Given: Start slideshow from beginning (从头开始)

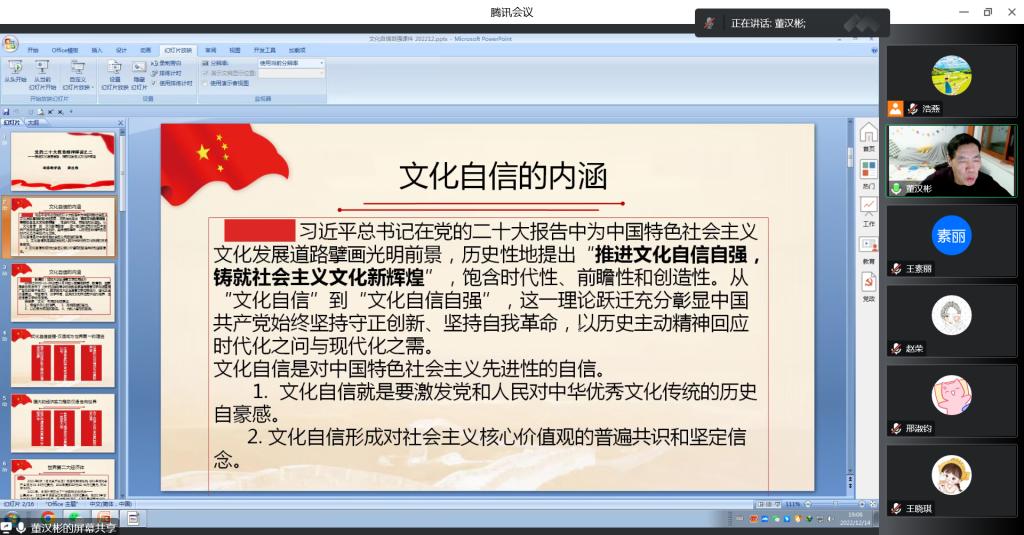Looking at the screenshot, I should (15, 71).
